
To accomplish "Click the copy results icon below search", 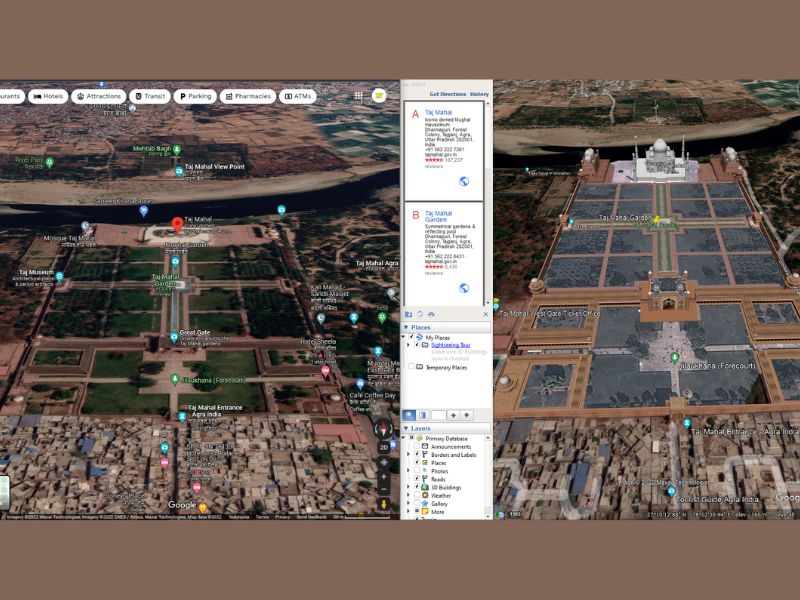I will coord(420,314).
